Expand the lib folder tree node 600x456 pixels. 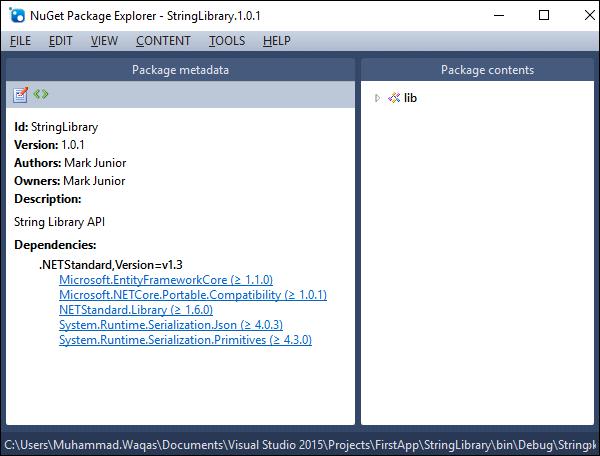click(377, 98)
